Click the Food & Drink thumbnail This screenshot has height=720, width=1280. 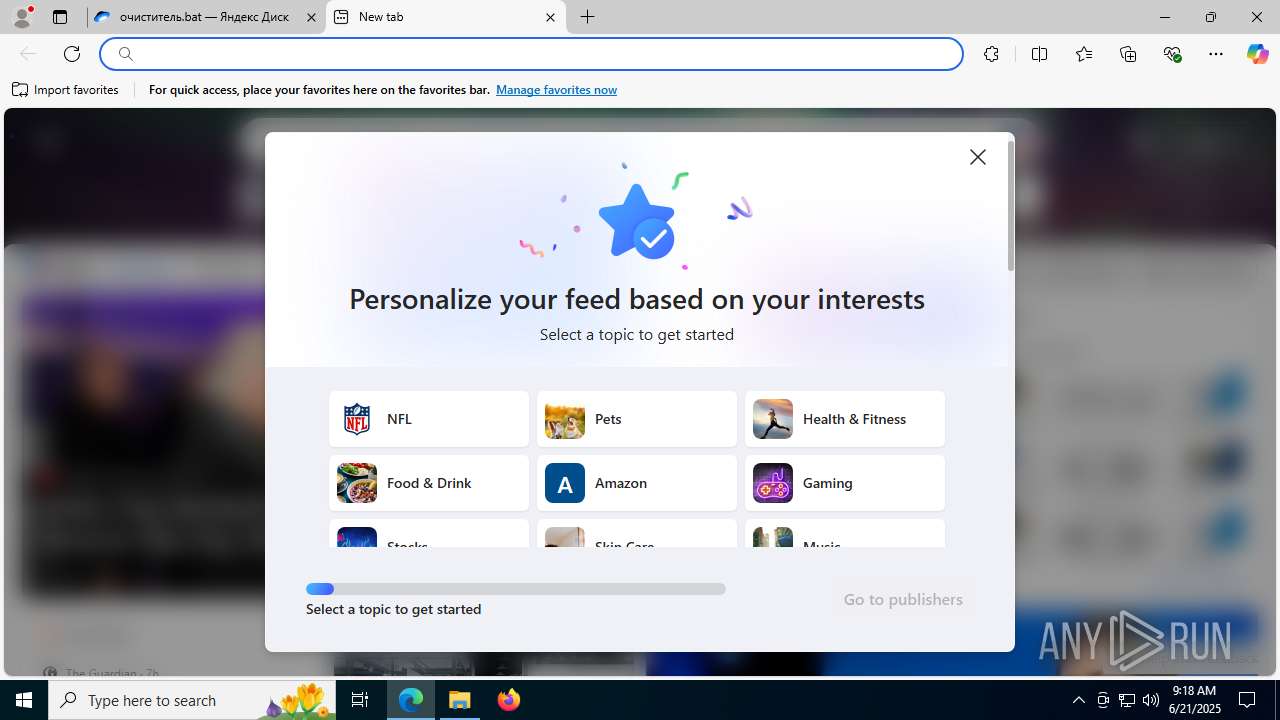click(357, 483)
